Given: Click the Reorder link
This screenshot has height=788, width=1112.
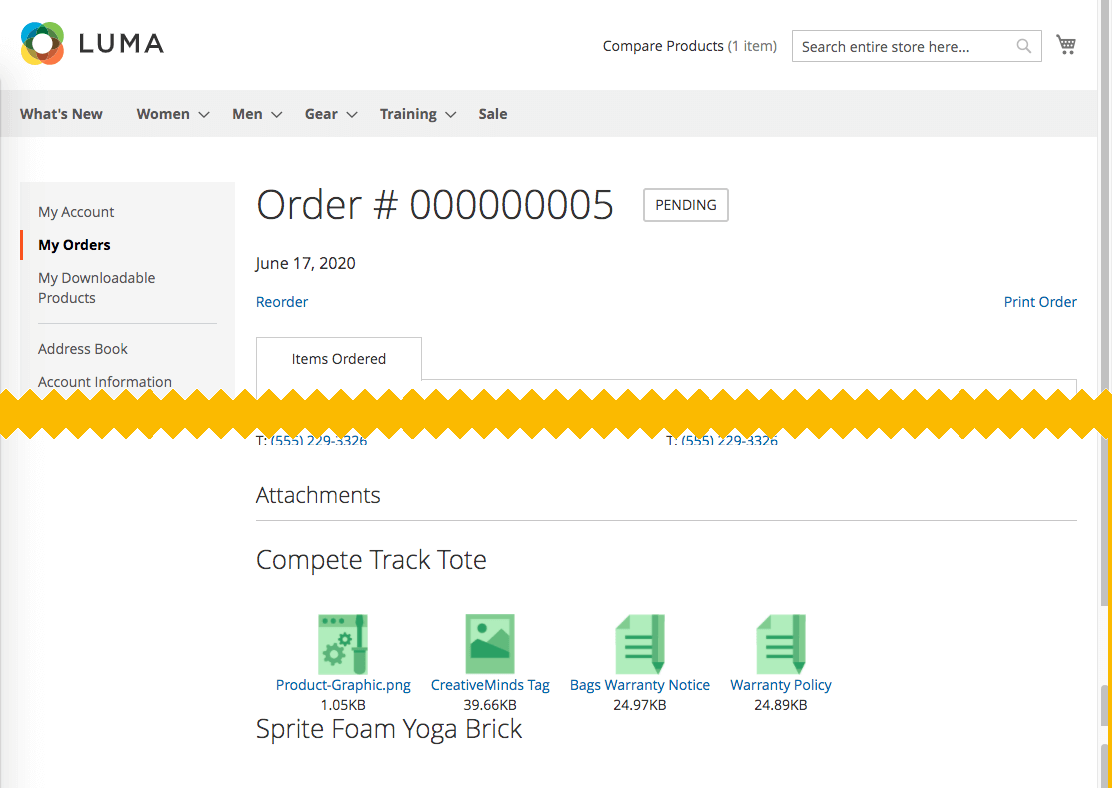Looking at the screenshot, I should tap(282, 302).
